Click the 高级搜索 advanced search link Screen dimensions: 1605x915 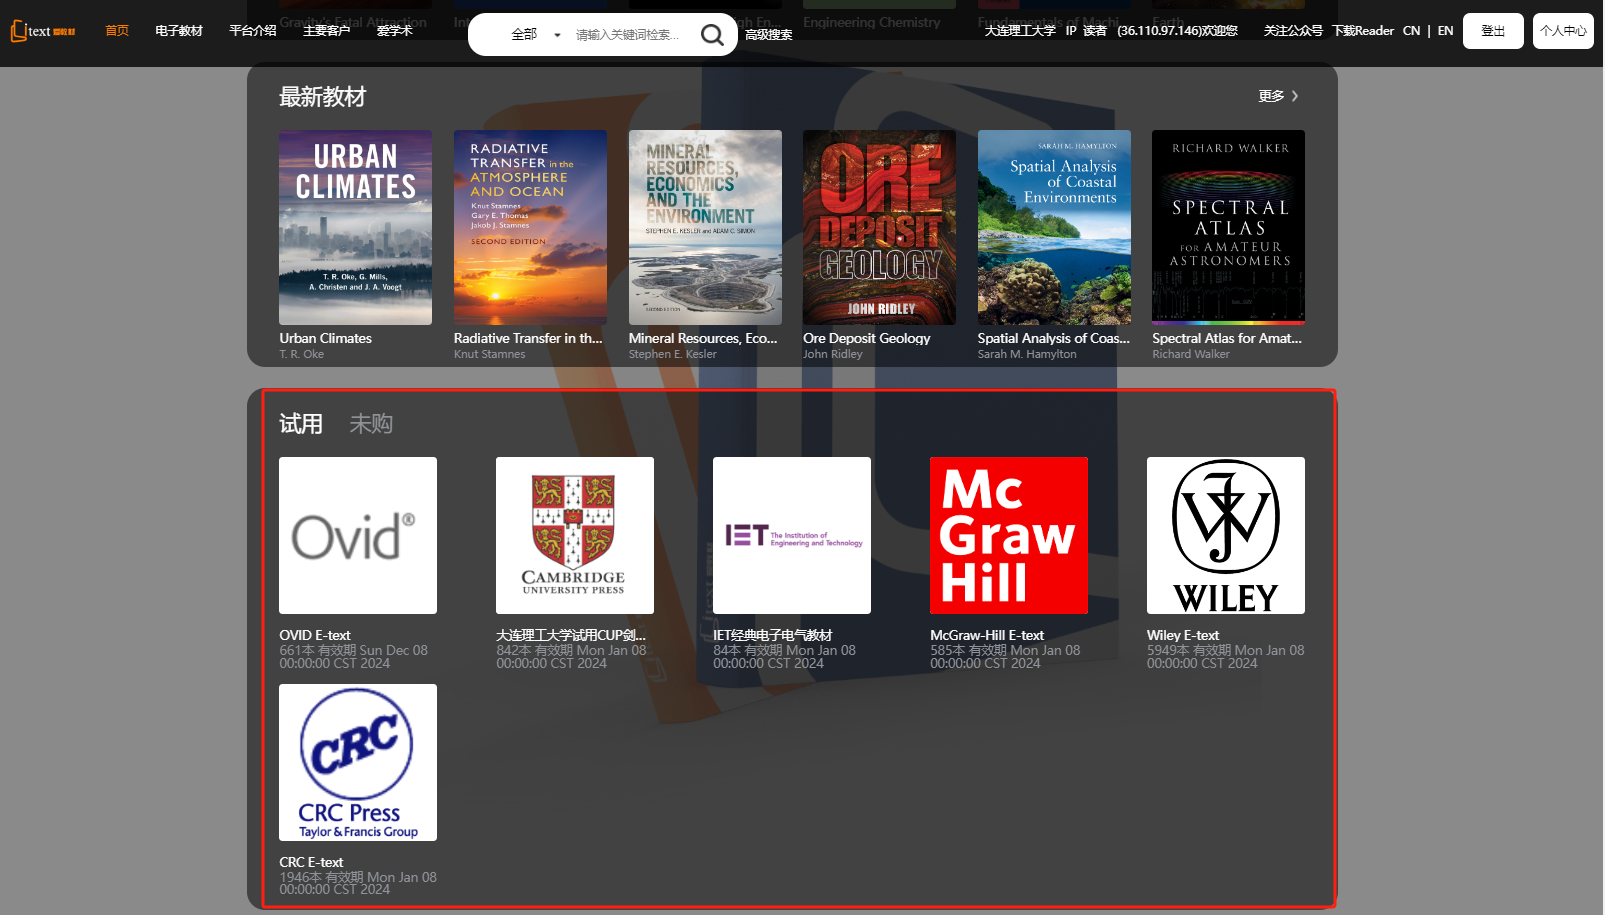(768, 35)
